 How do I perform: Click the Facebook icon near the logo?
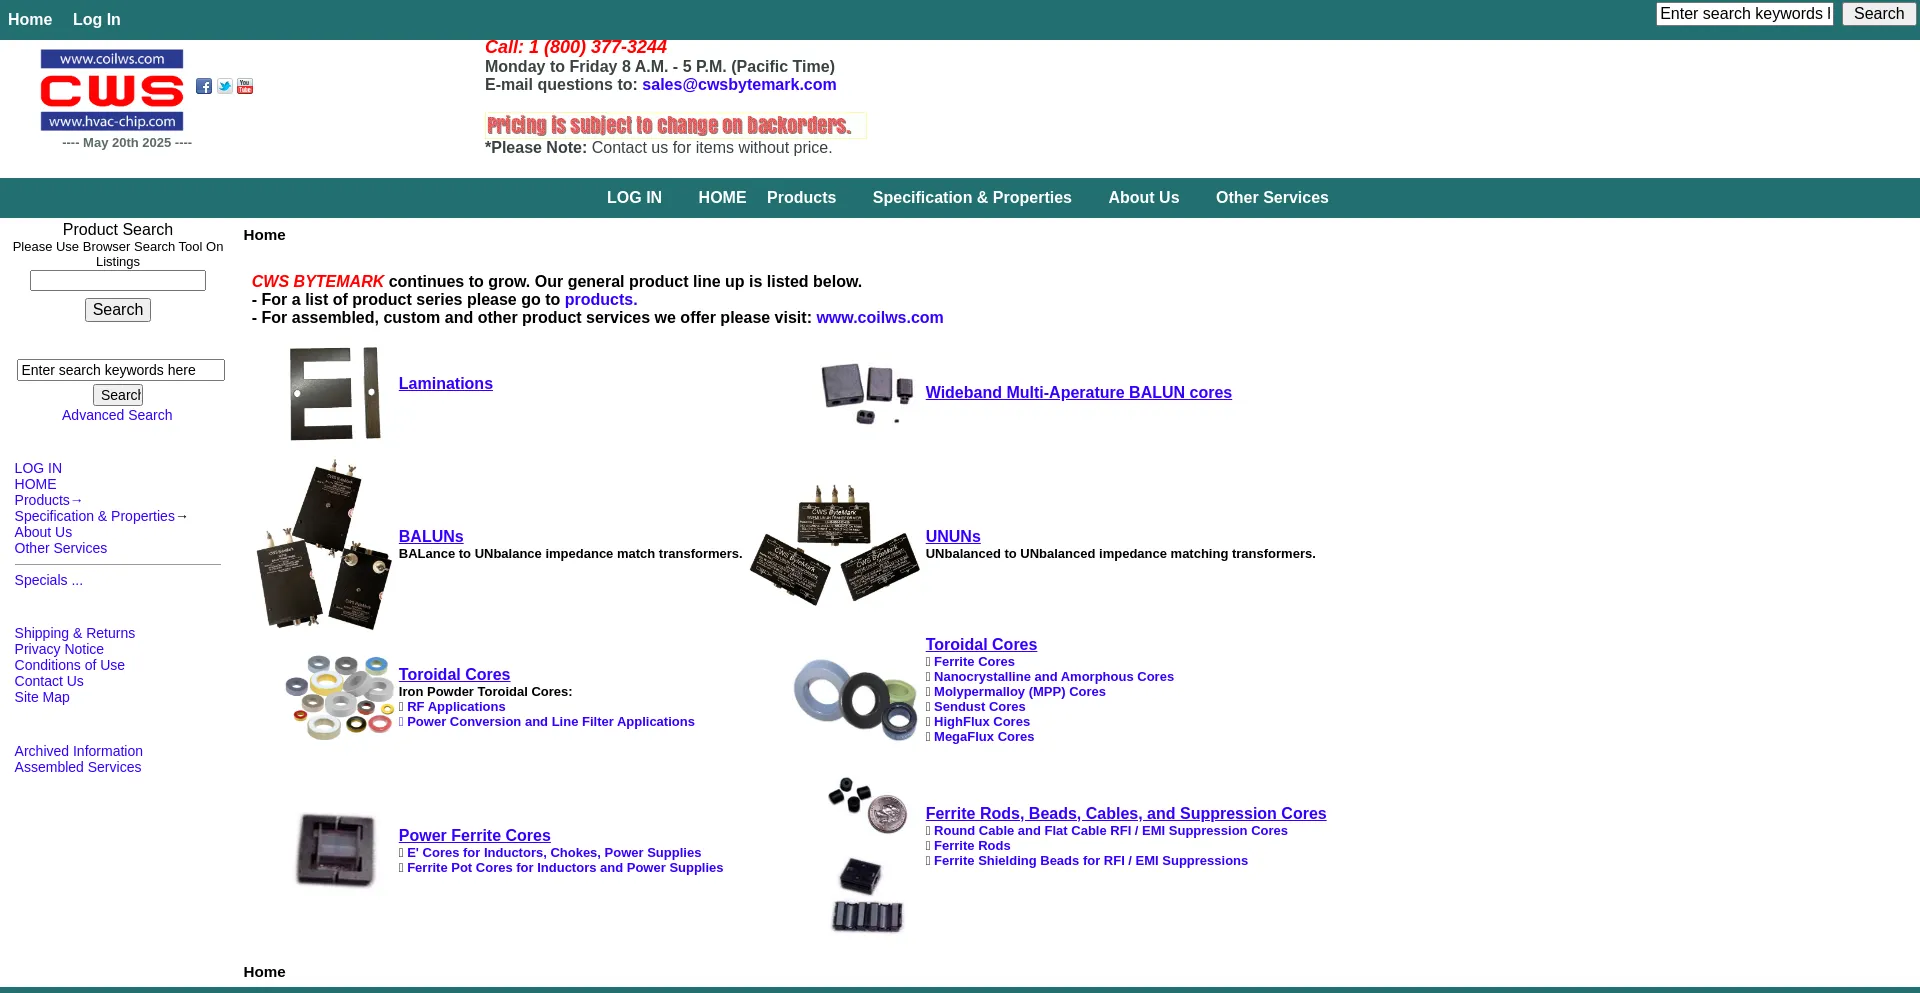coord(204,87)
